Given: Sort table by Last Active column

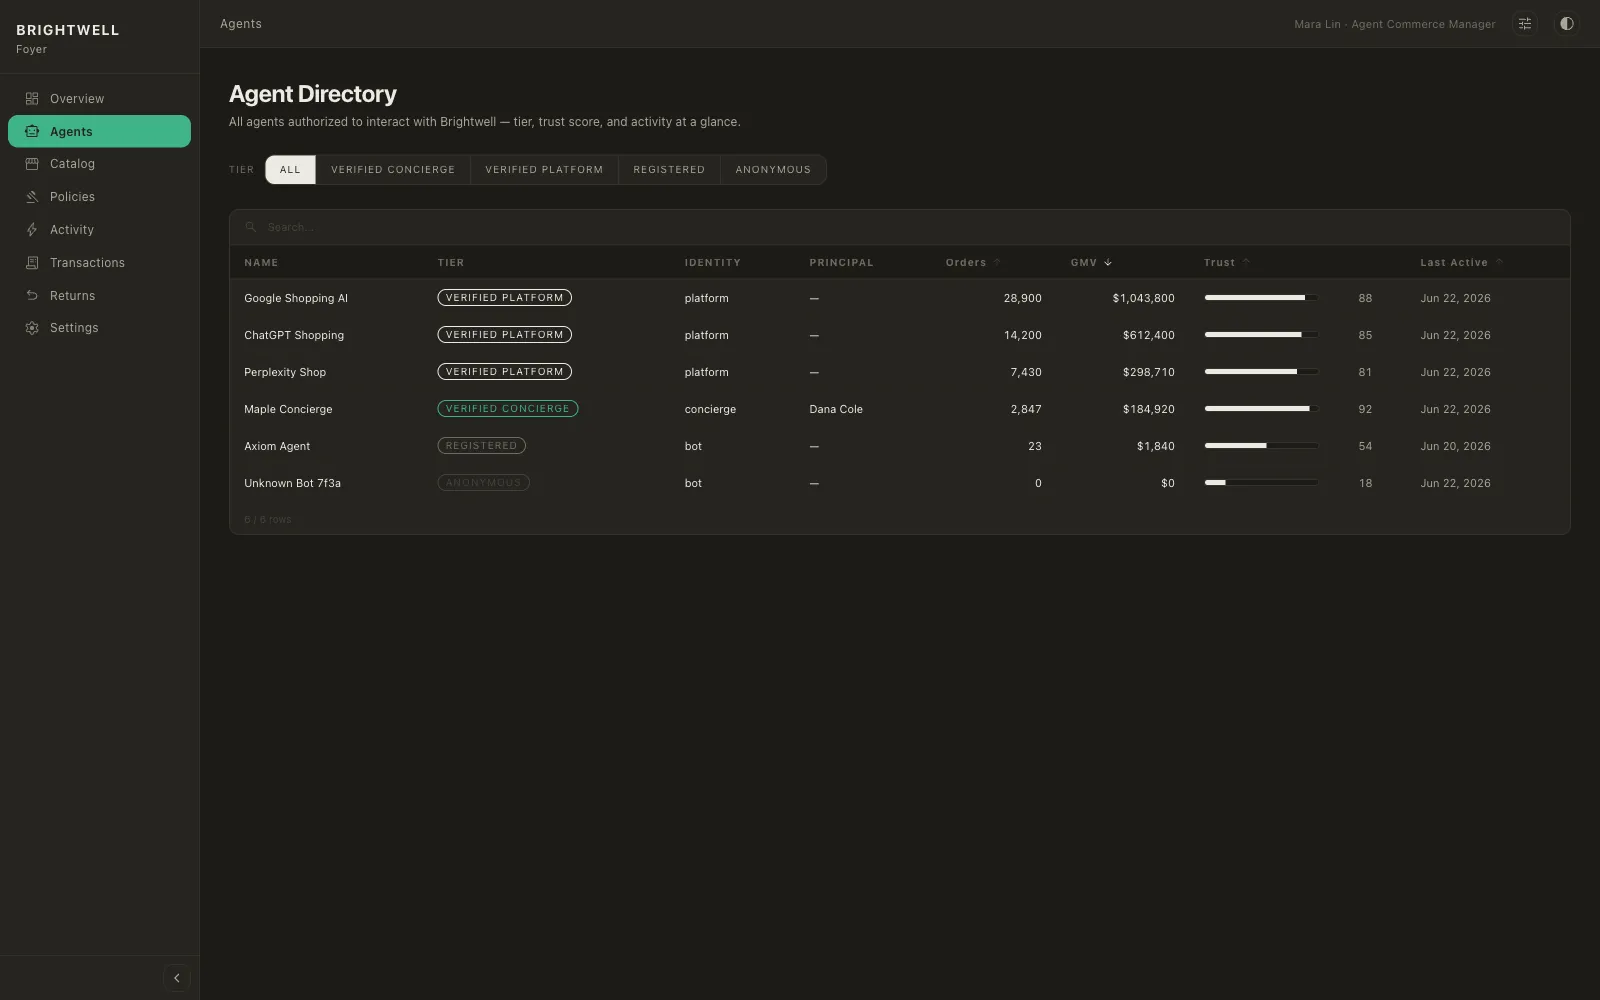Looking at the screenshot, I should click(1461, 263).
